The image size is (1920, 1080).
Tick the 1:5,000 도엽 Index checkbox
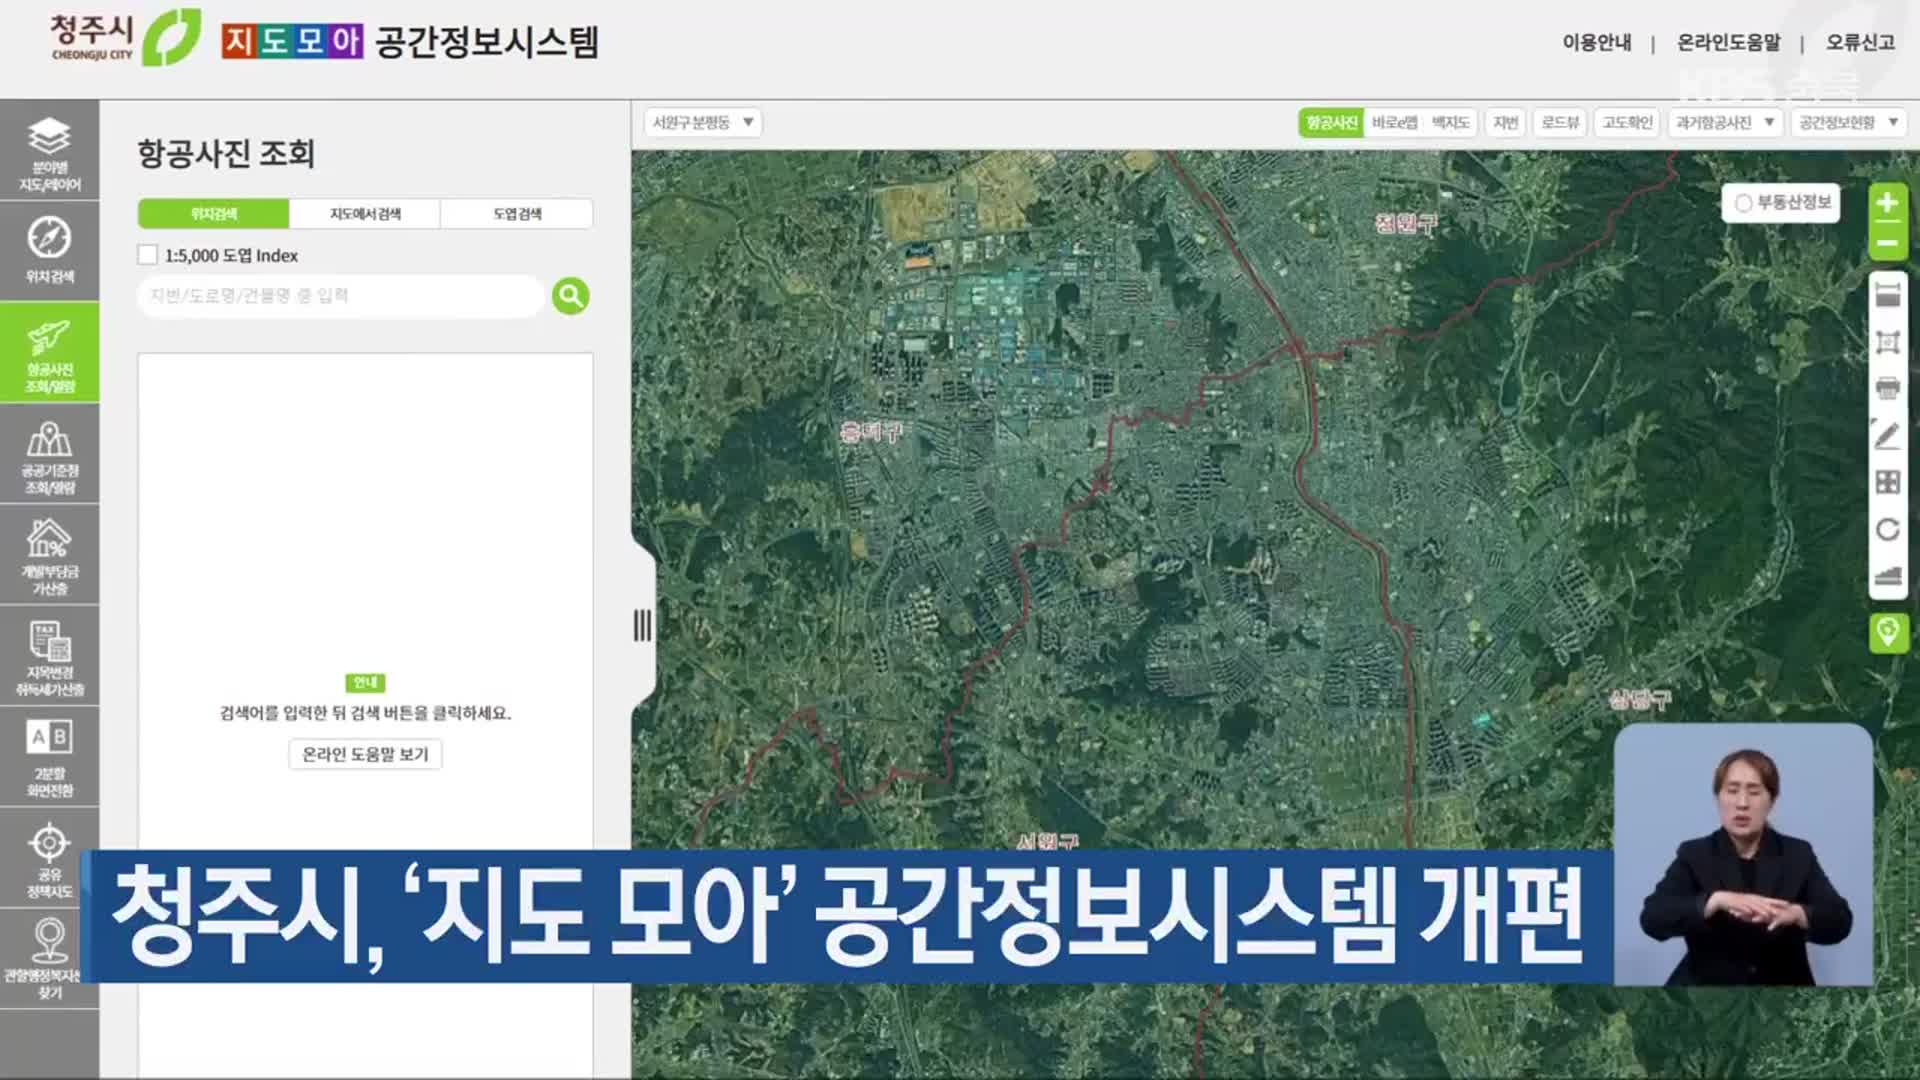[x=148, y=255]
